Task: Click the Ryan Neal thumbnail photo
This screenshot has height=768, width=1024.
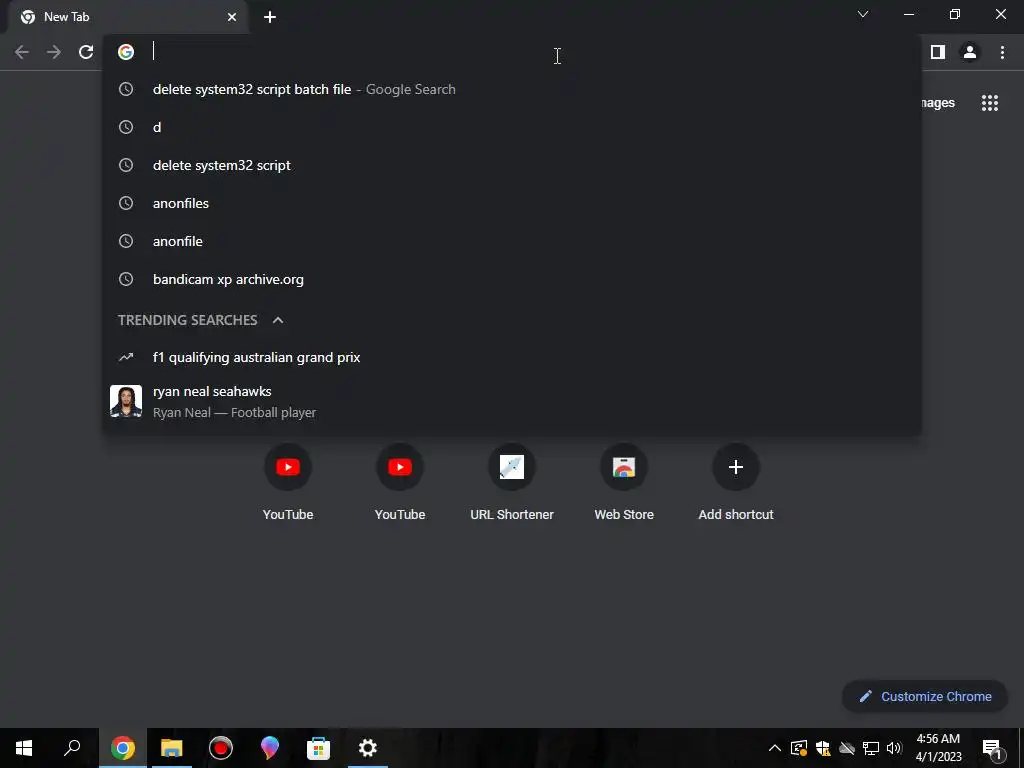Action: click(126, 401)
